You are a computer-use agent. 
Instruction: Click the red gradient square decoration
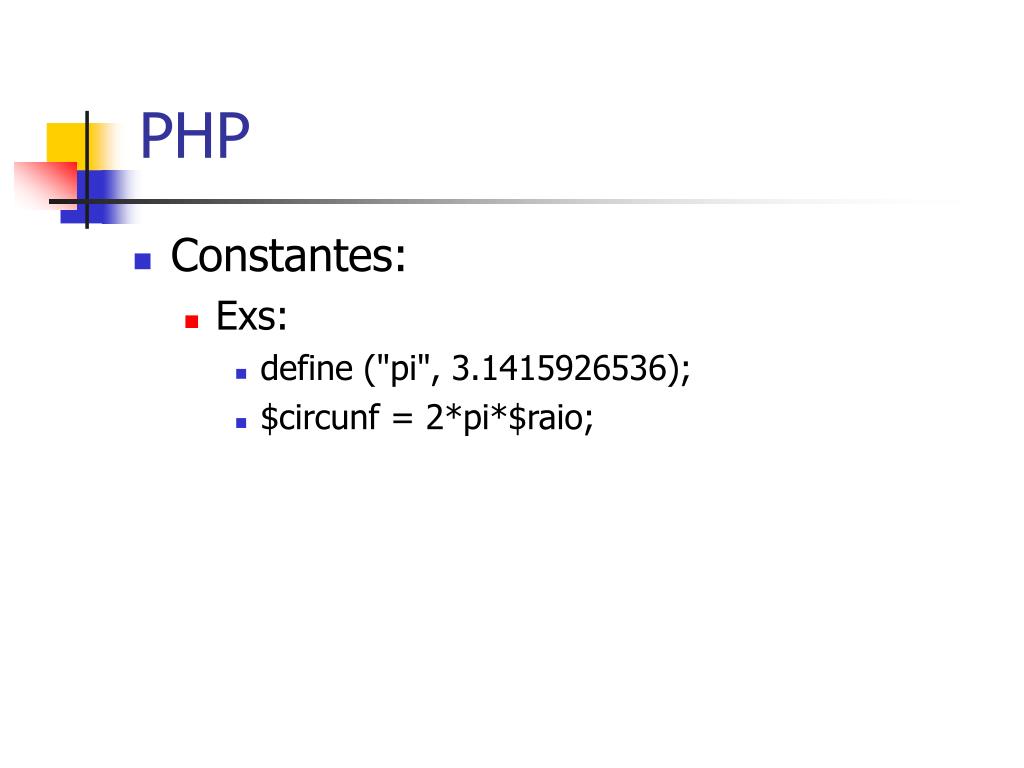point(46,184)
